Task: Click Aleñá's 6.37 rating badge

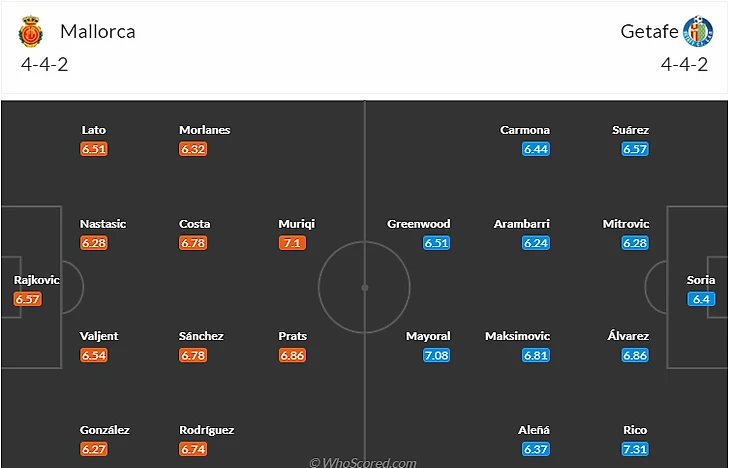Action: pyautogui.click(x=536, y=449)
